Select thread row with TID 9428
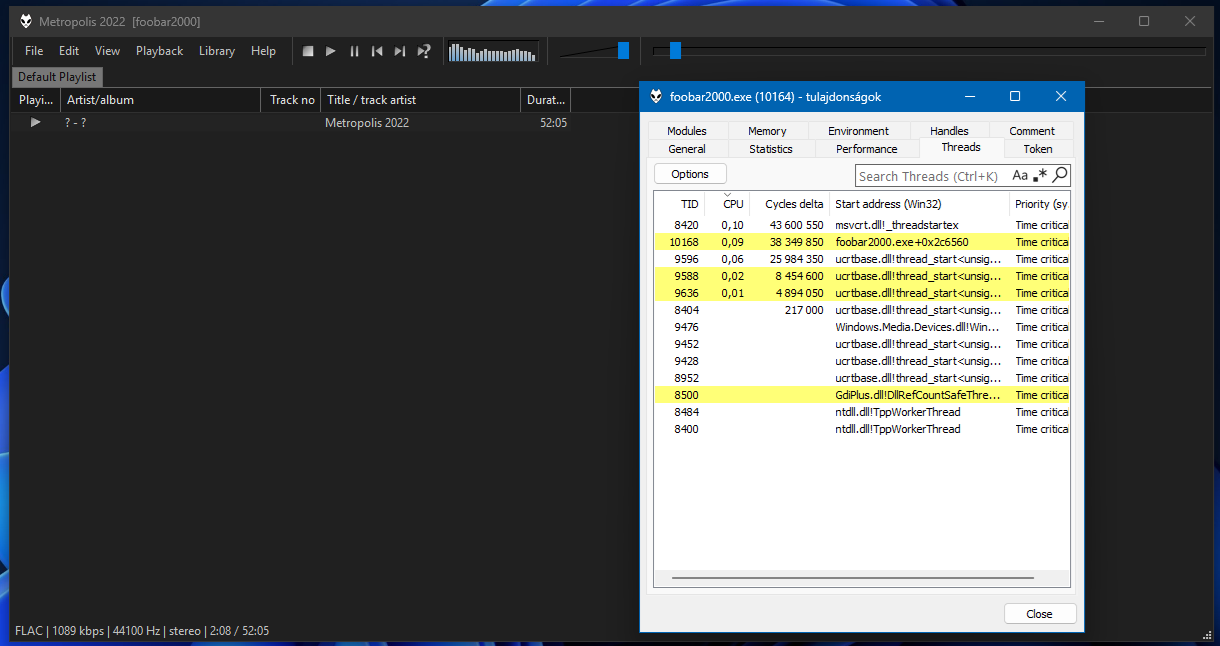Image resolution: width=1220 pixels, height=646 pixels. [x=862, y=361]
